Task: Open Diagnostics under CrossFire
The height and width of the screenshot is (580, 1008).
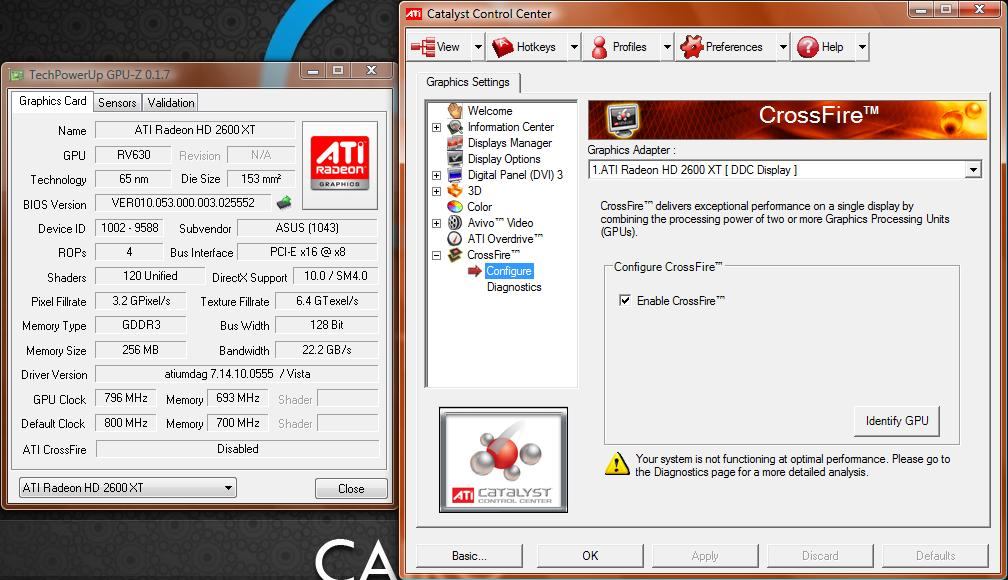Action: point(514,287)
